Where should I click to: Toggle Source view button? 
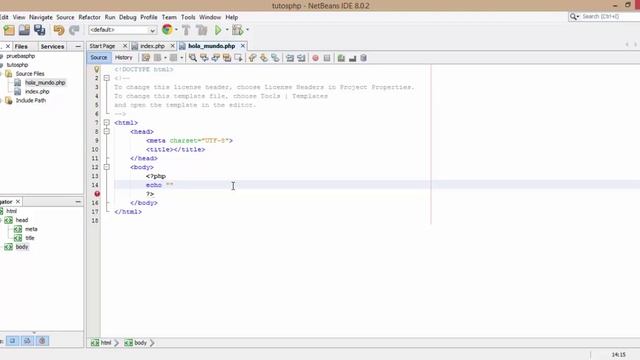click(x=98, y=58)
